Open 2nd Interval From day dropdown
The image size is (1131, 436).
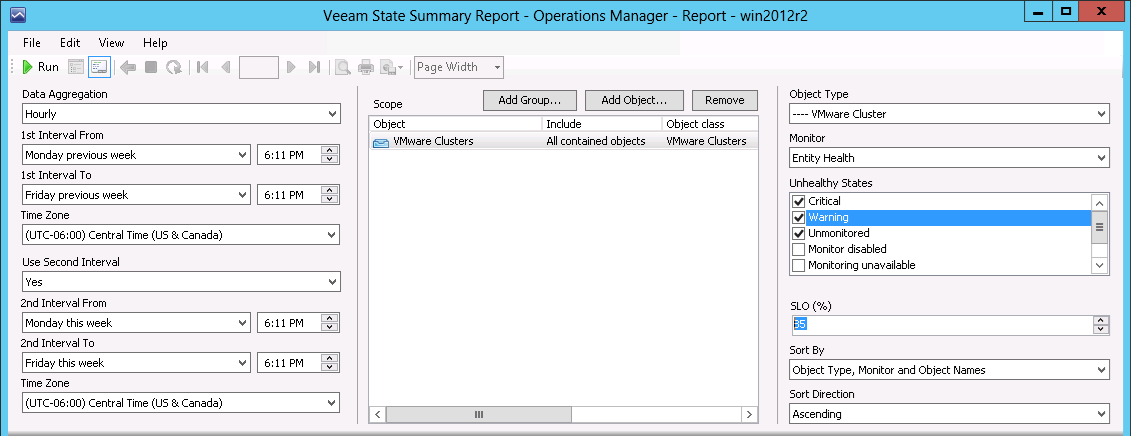136,323
